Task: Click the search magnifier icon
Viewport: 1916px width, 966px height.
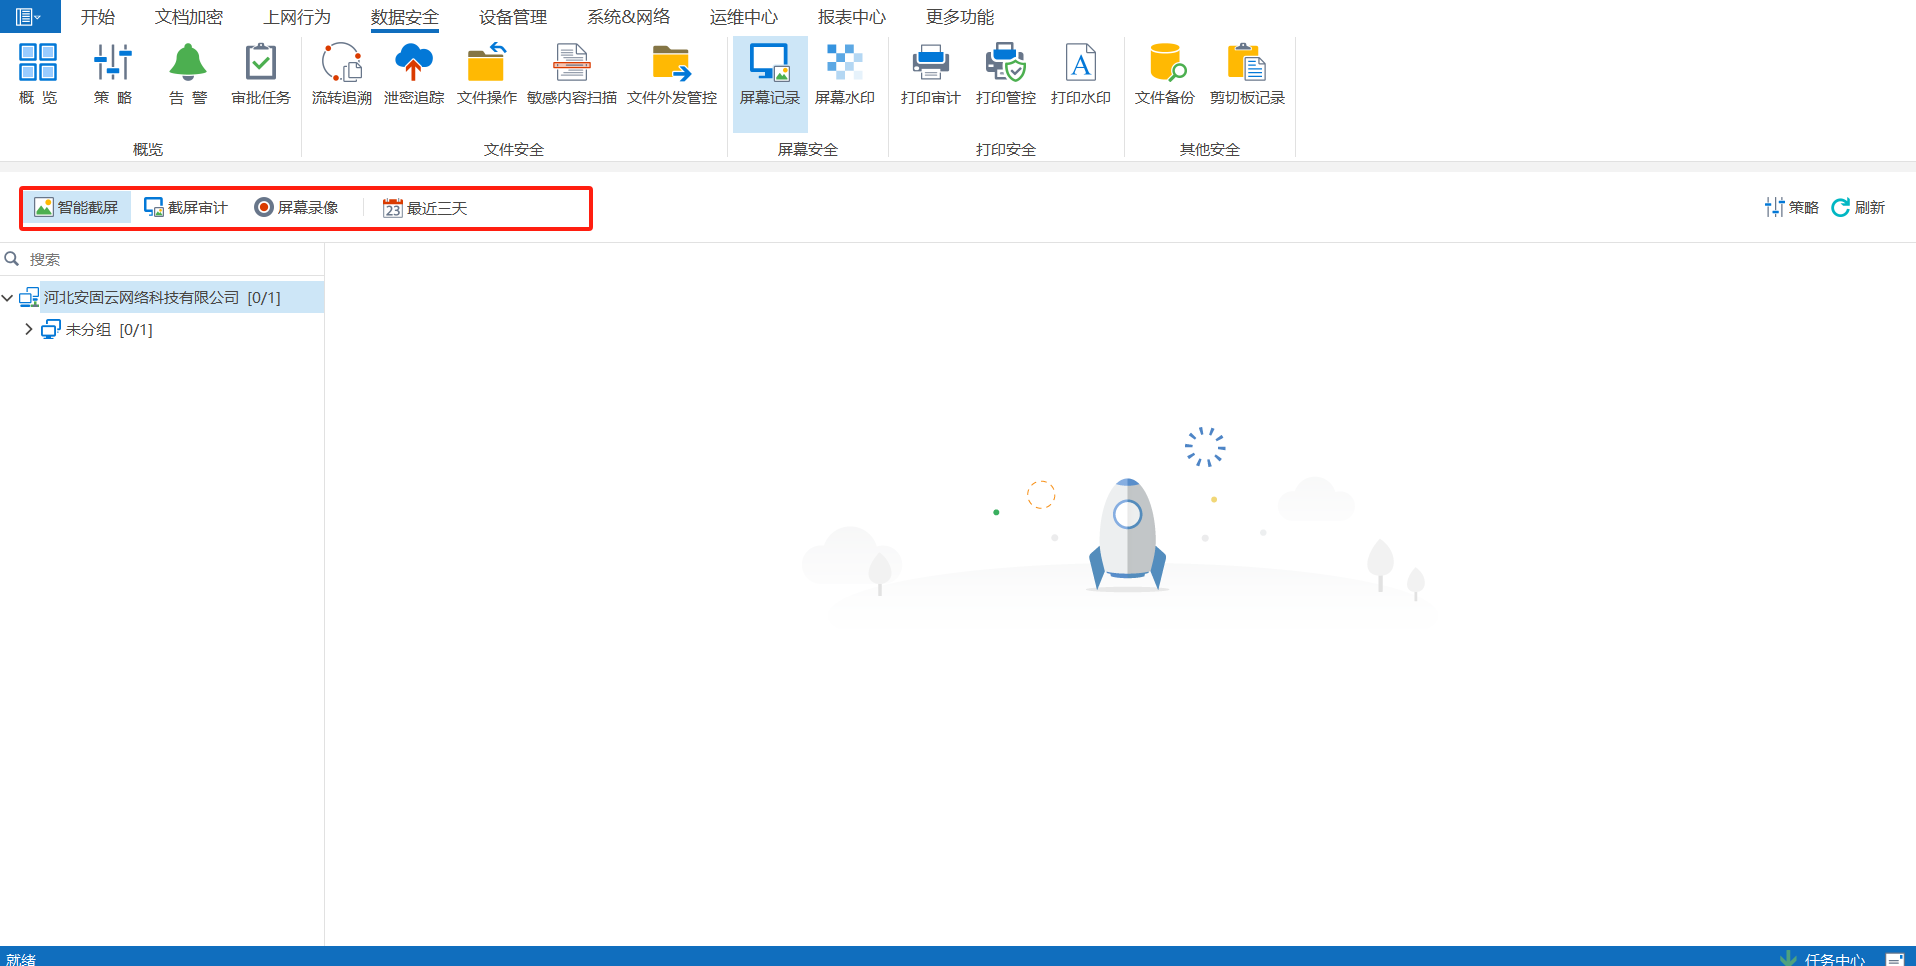Action: tap(12, 259)
